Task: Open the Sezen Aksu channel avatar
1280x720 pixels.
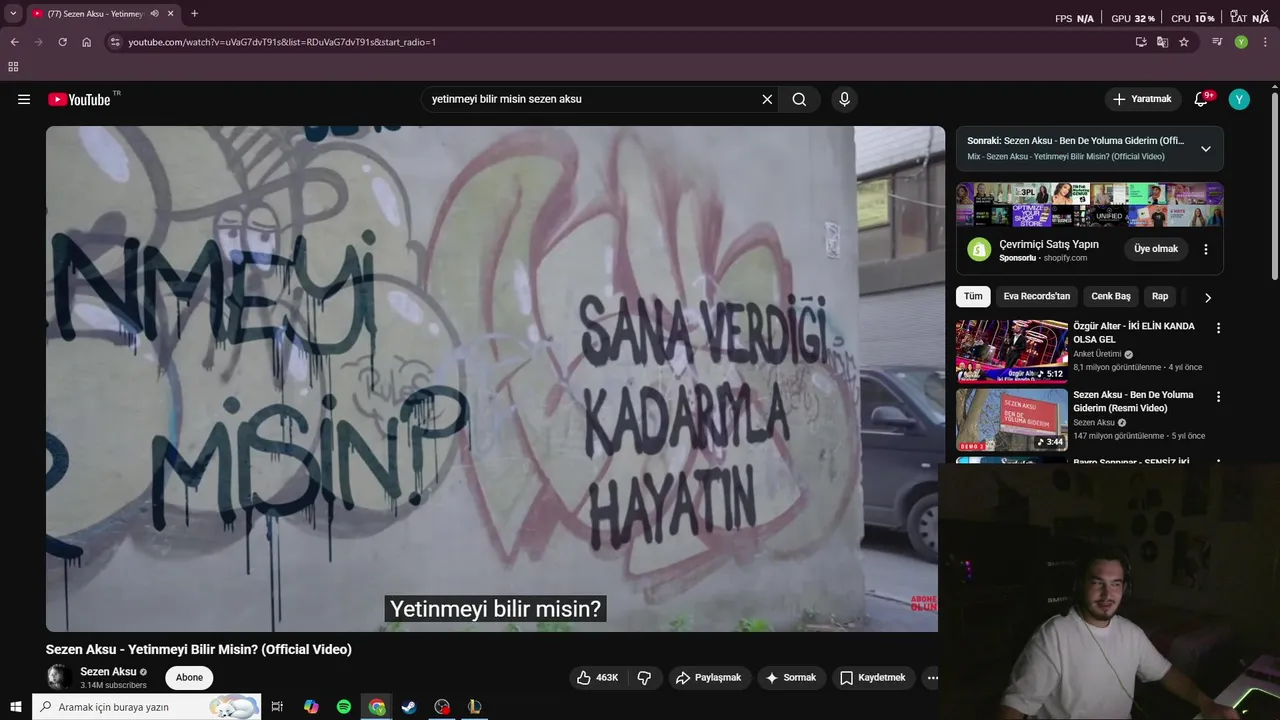Action: point(59,677)
